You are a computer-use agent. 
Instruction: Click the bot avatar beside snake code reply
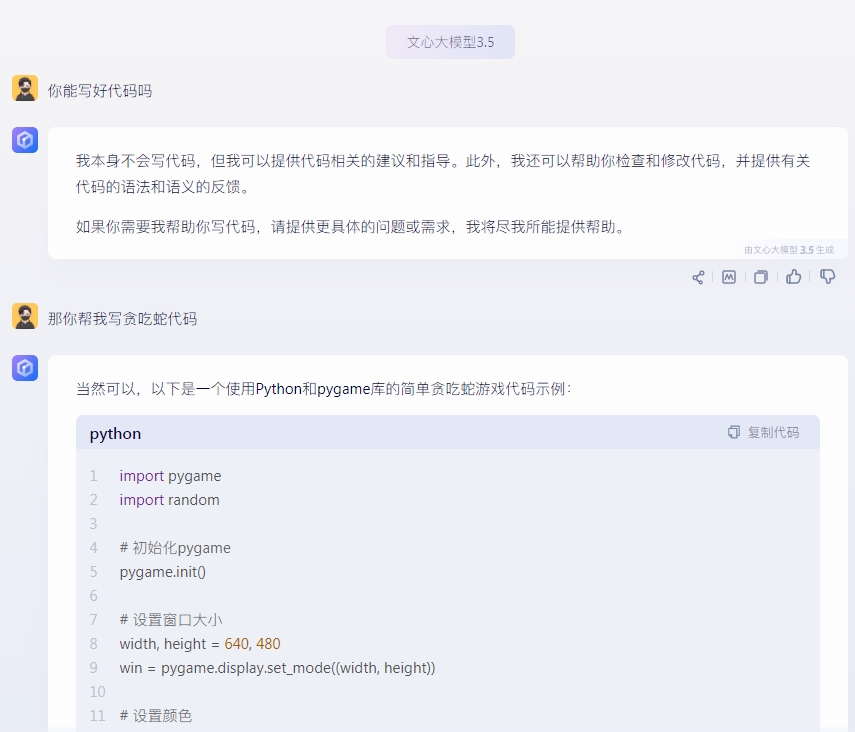point(25,368)
